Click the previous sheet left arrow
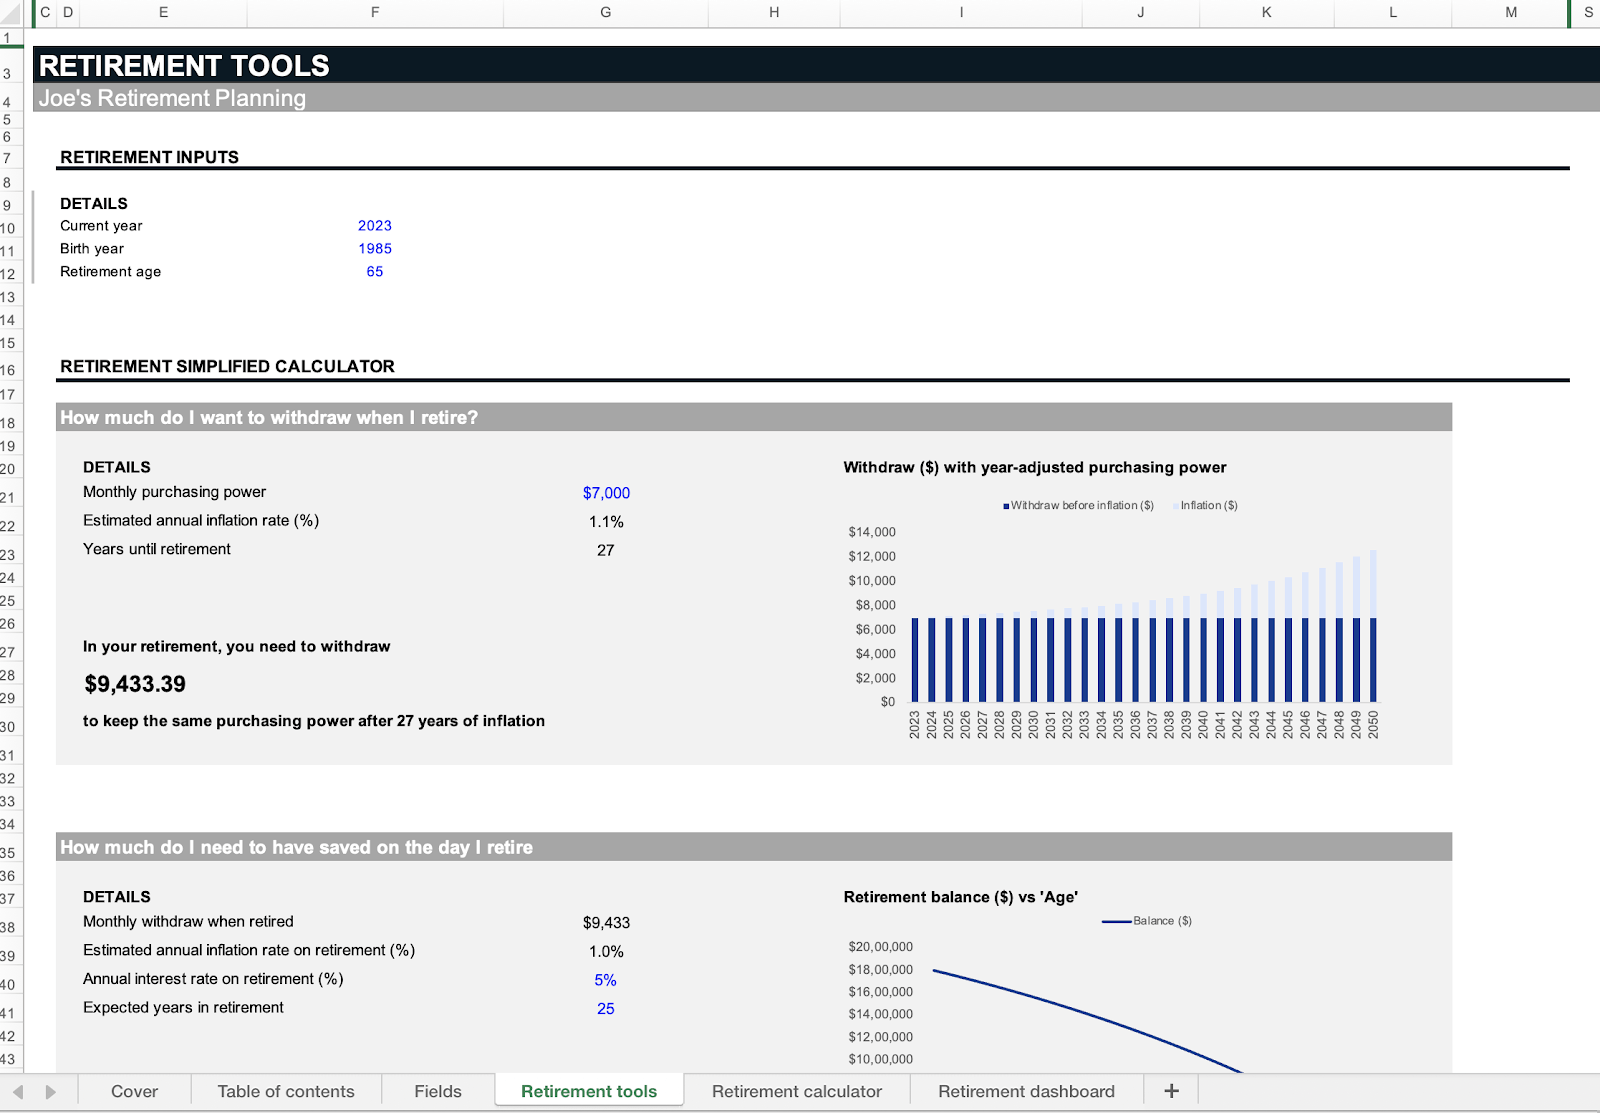1600x1113 pixels. (x=18, y=1092)
